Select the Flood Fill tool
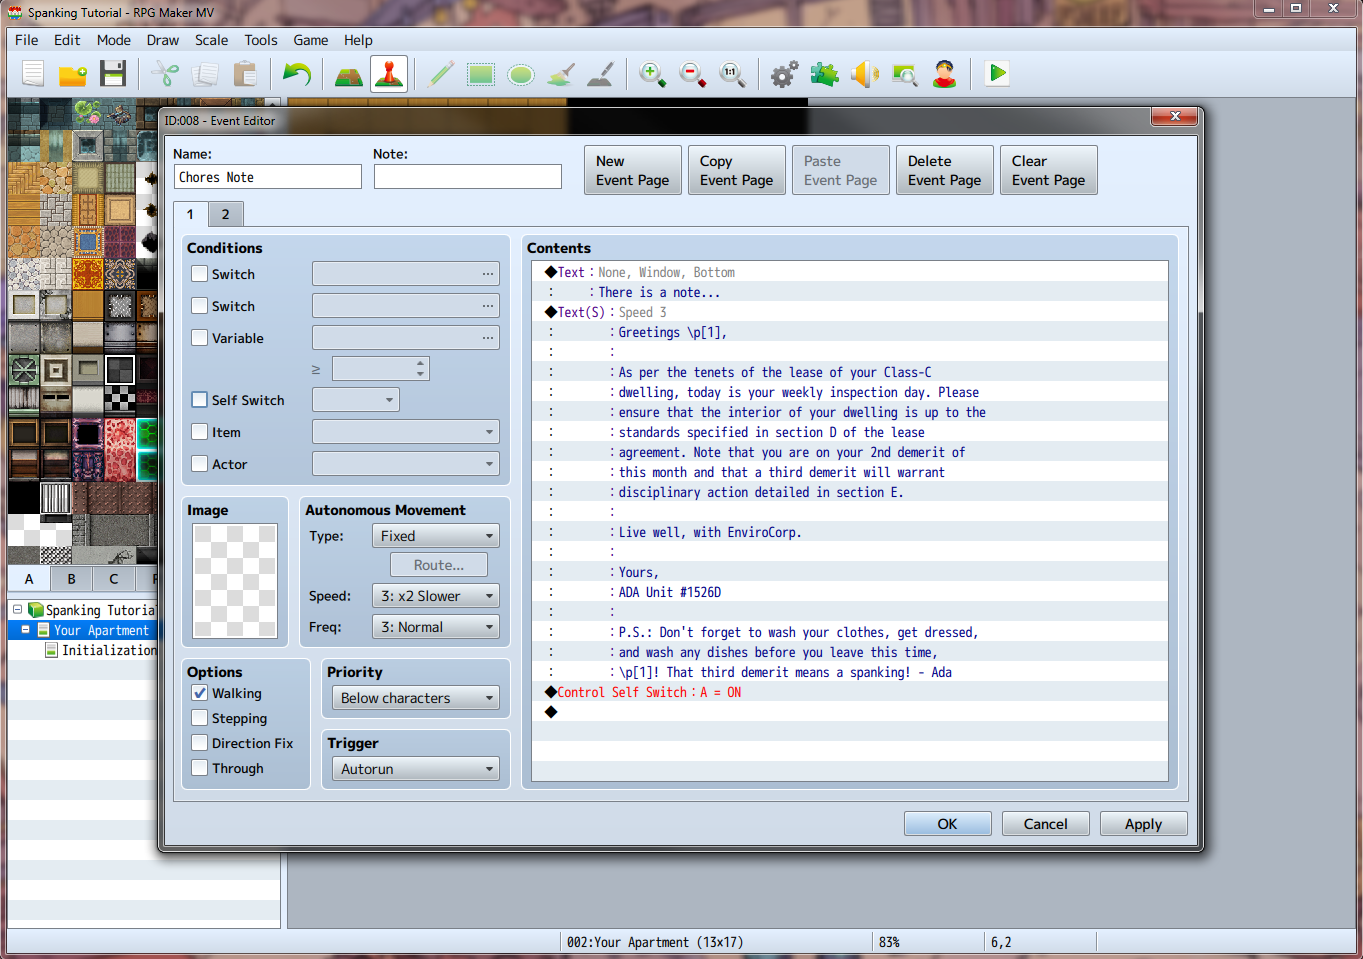This screenshot has height=959, width=1363. pos(561,74)
